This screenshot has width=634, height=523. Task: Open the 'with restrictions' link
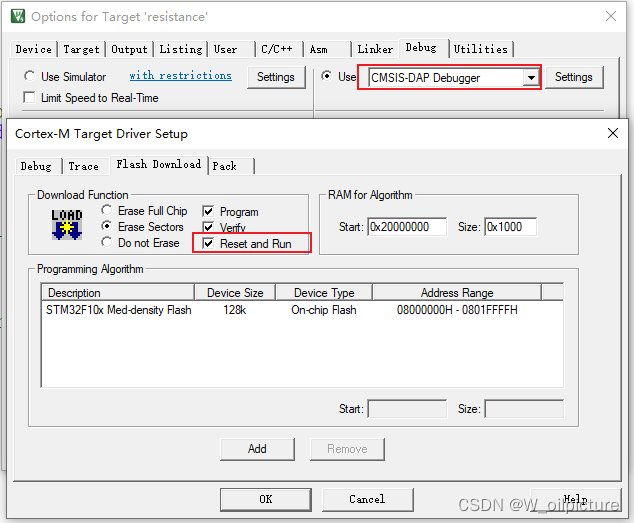(x=180, y=75)
